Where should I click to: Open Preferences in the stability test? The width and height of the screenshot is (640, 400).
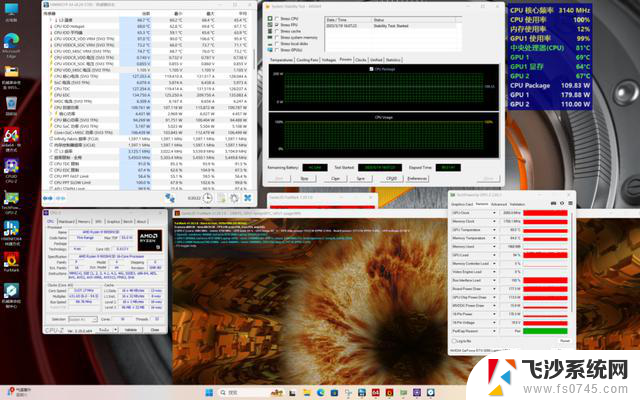click(x=417, y=179)
